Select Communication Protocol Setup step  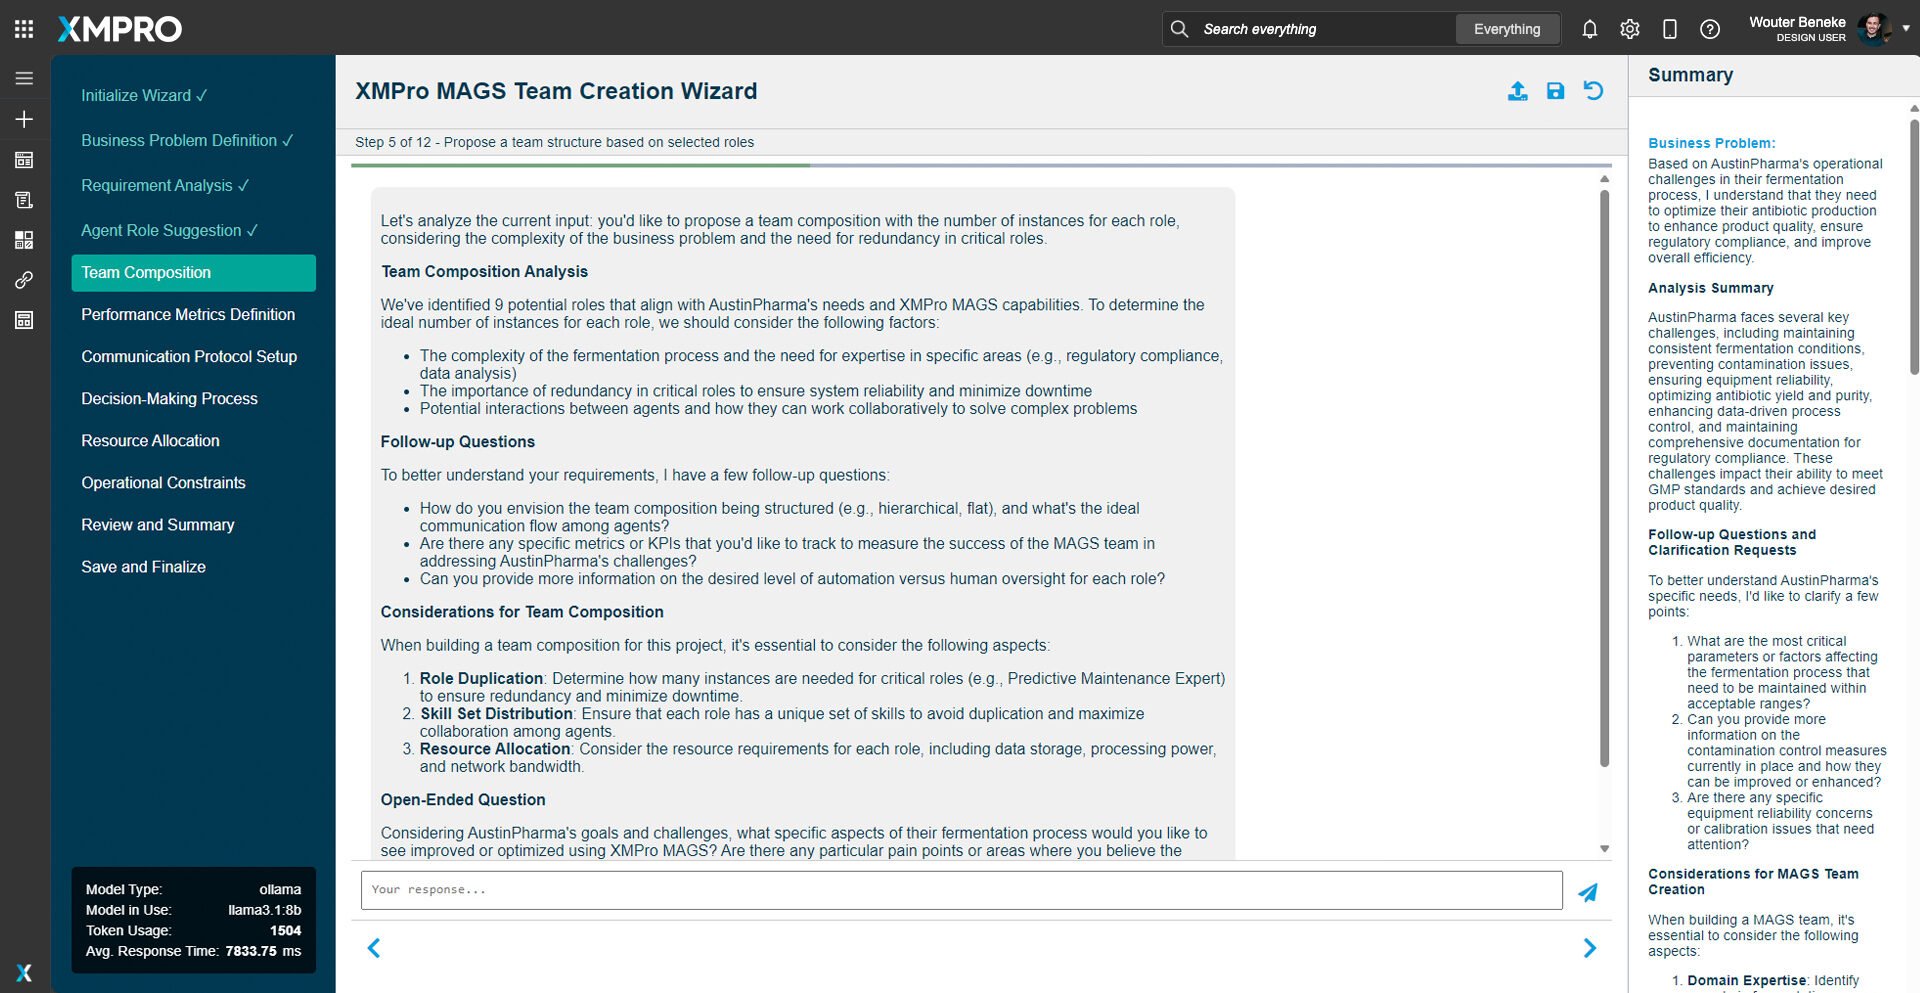point(189,356)
